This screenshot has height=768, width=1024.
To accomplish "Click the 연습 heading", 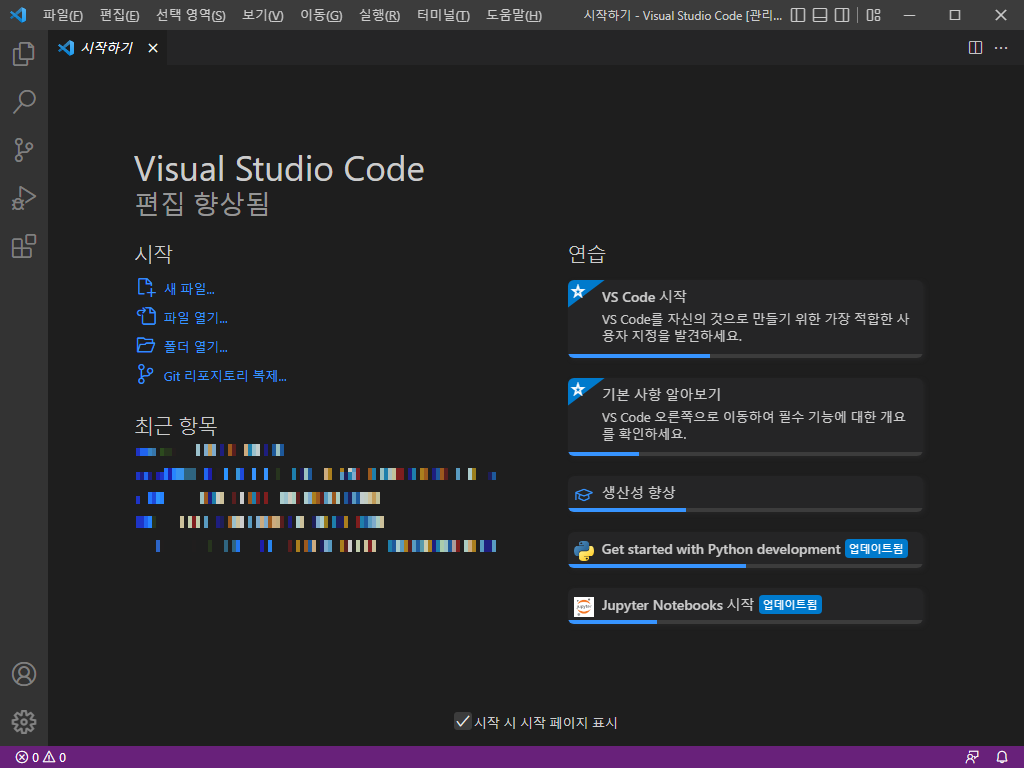I will click(587, 254).
